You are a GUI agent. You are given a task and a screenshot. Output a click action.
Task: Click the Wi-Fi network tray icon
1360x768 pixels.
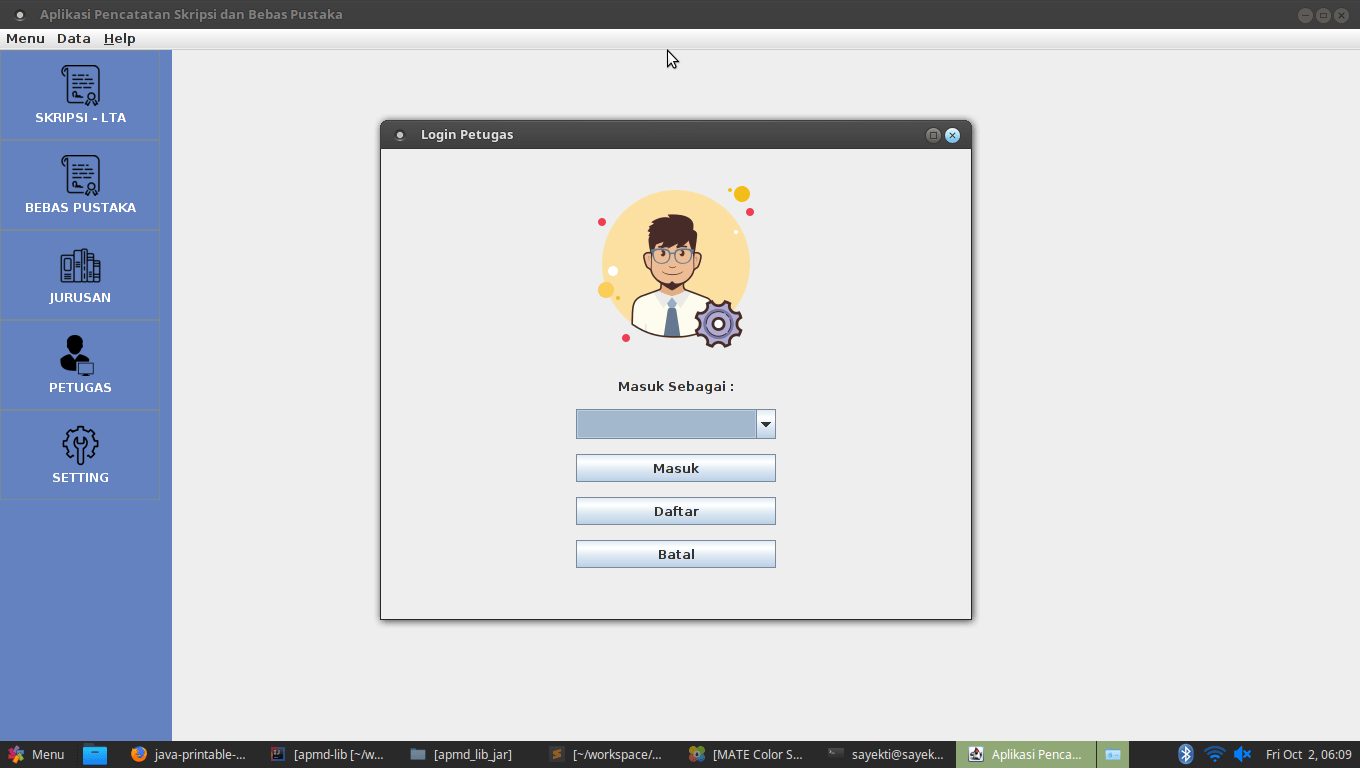click(x=1215, y=754)
